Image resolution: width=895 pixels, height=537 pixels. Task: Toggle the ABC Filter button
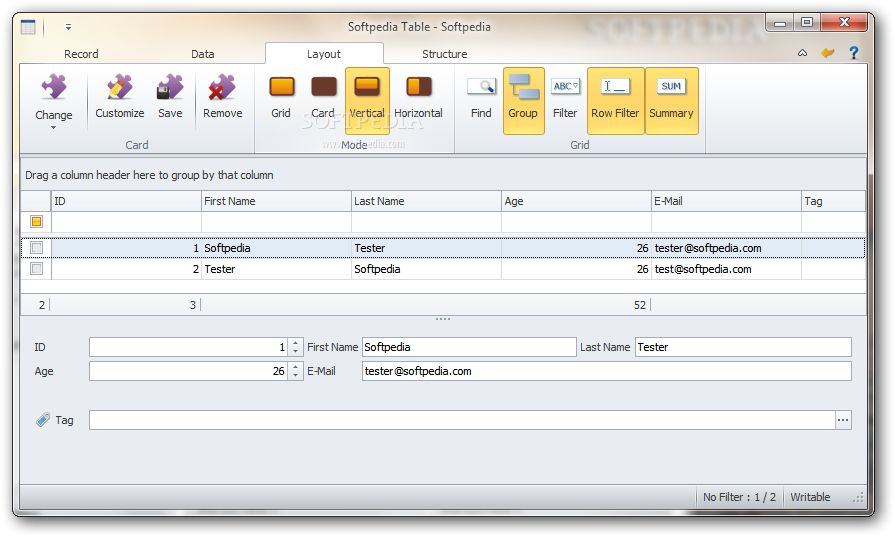[x=565, y=97]
